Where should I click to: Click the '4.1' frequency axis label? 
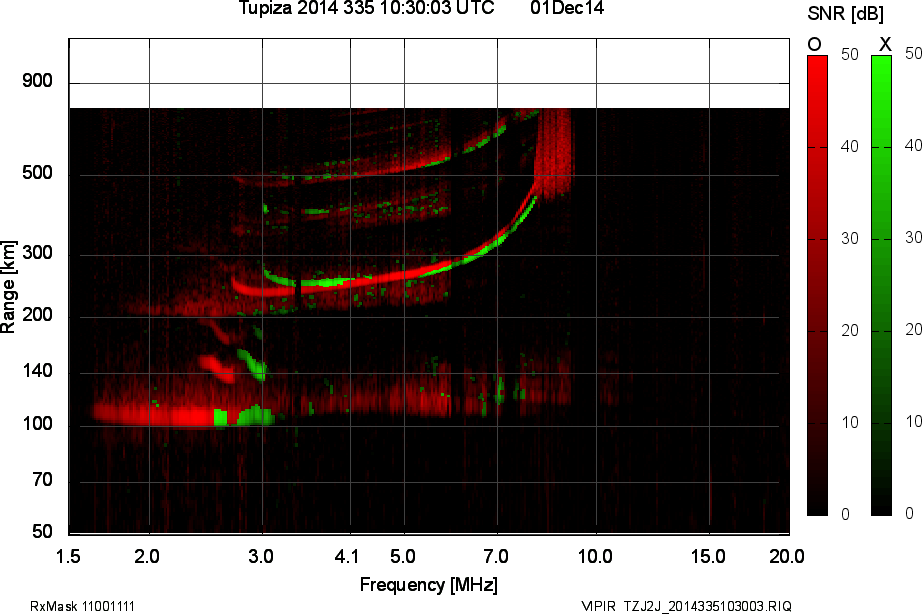click(x=347, y=556)
